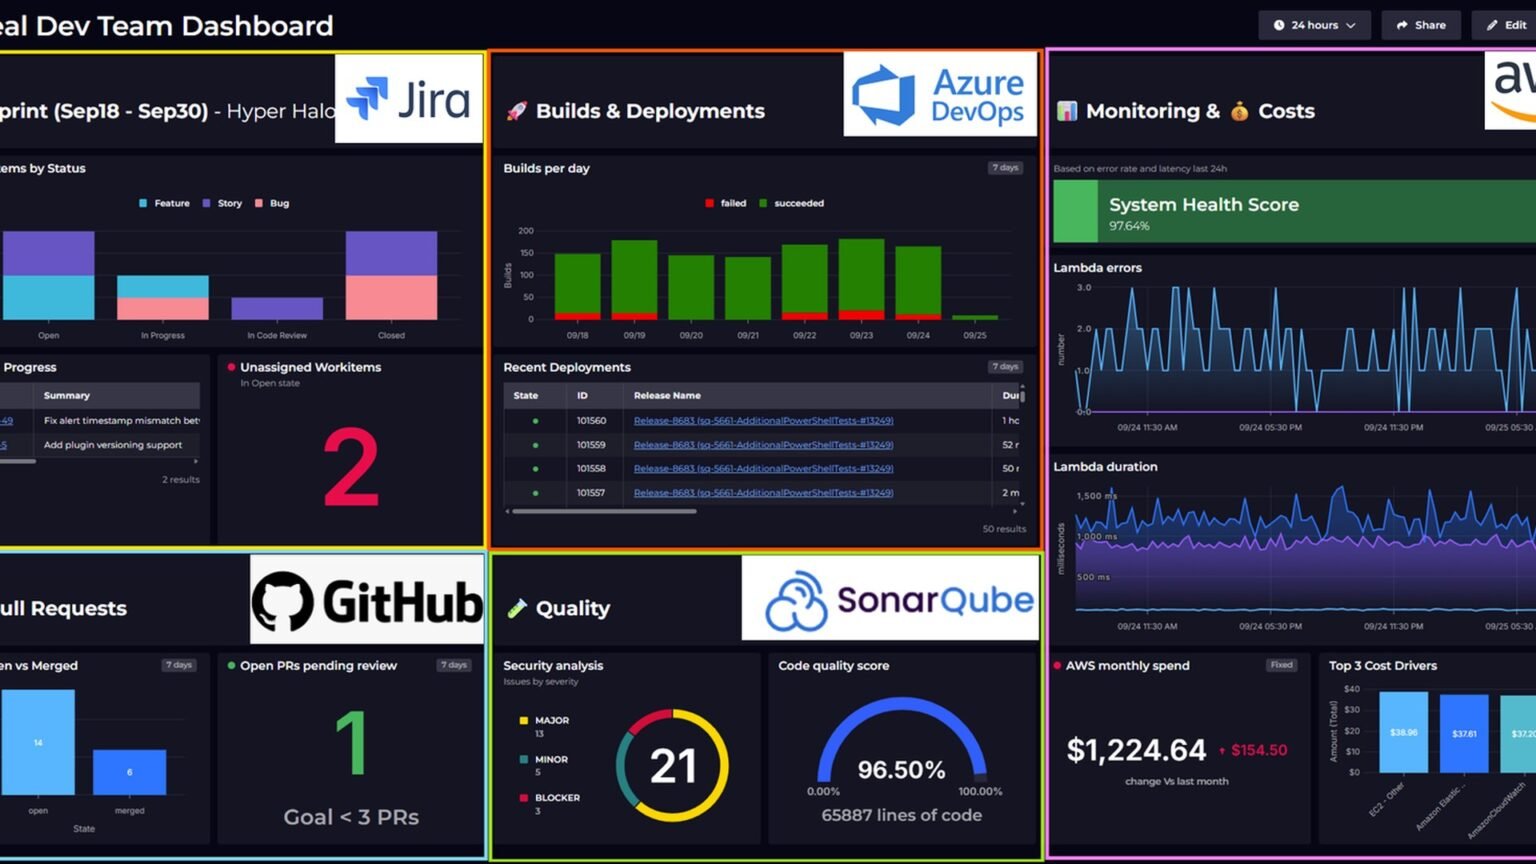Click the SonarQube logo
The image size is (1536, 864).
[890, 598]
